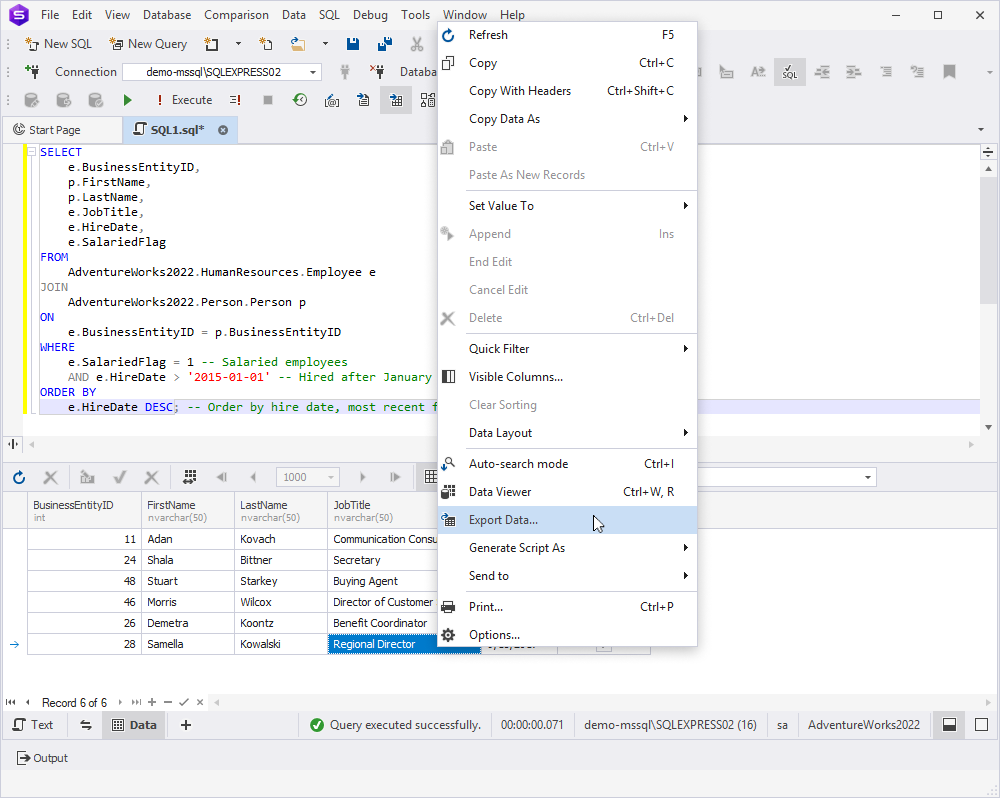
Task: Select the cell containing Demetra
Action: tap(188, 623)
